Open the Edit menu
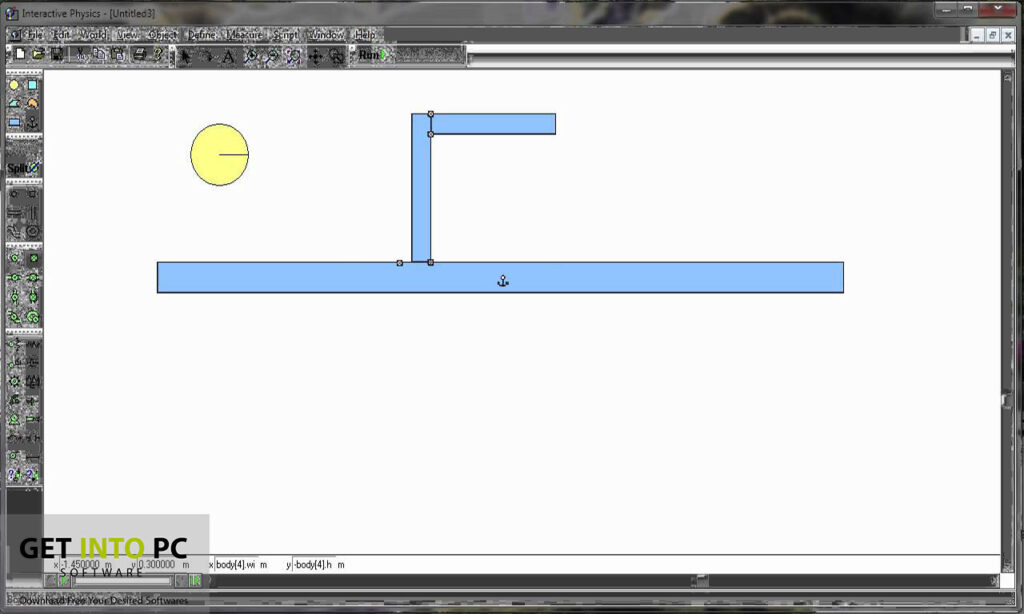The image size is (1024, 614). click(x=62, y=35)
